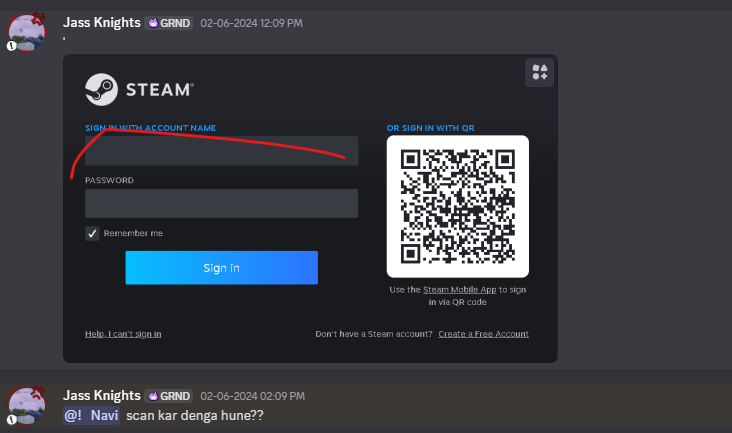Image resolution: width=732 pixels, height=433 pixels.
Task: Click Jass Knights username on the first message
Action: tap(102, 22)
